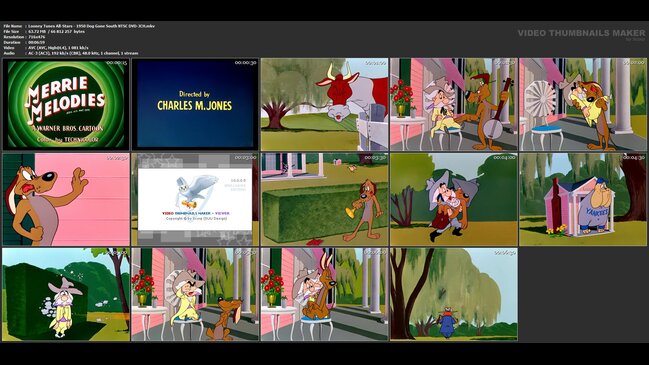
Task: Select the dog with trumpet by hedge thumbnail
Action: tap(324, 199)
